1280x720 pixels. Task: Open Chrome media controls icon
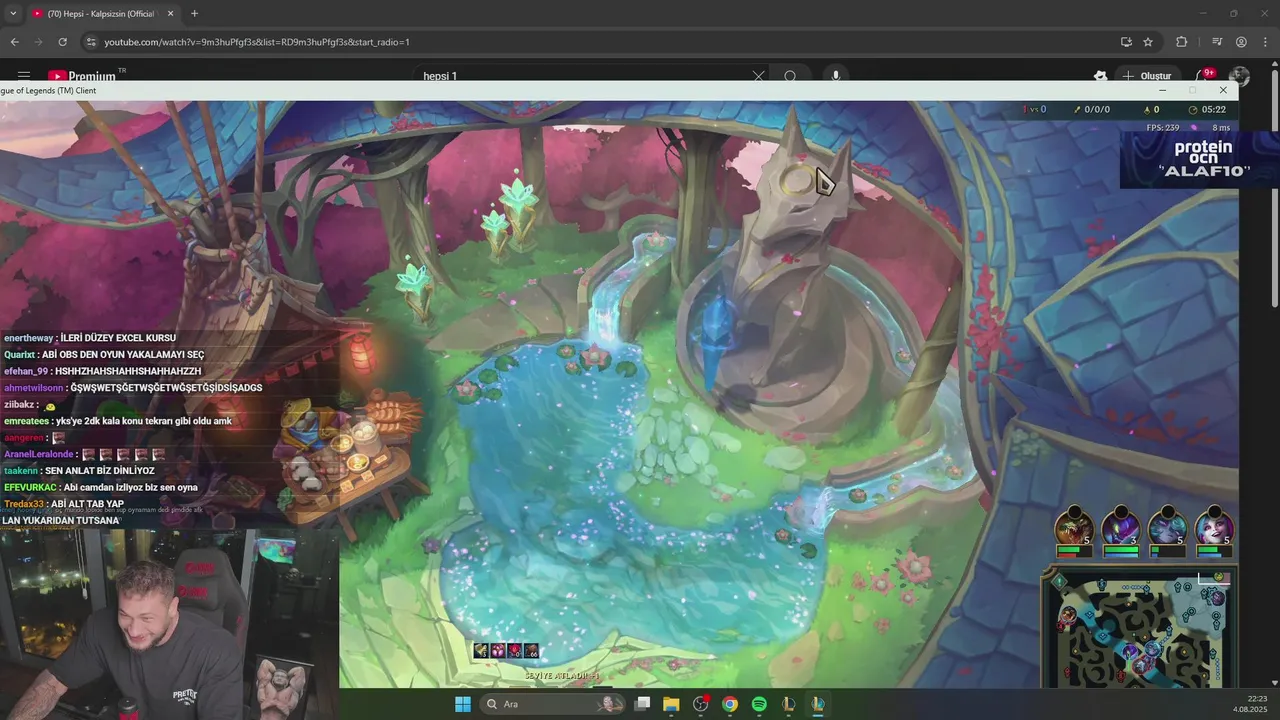coord(1216,42)
